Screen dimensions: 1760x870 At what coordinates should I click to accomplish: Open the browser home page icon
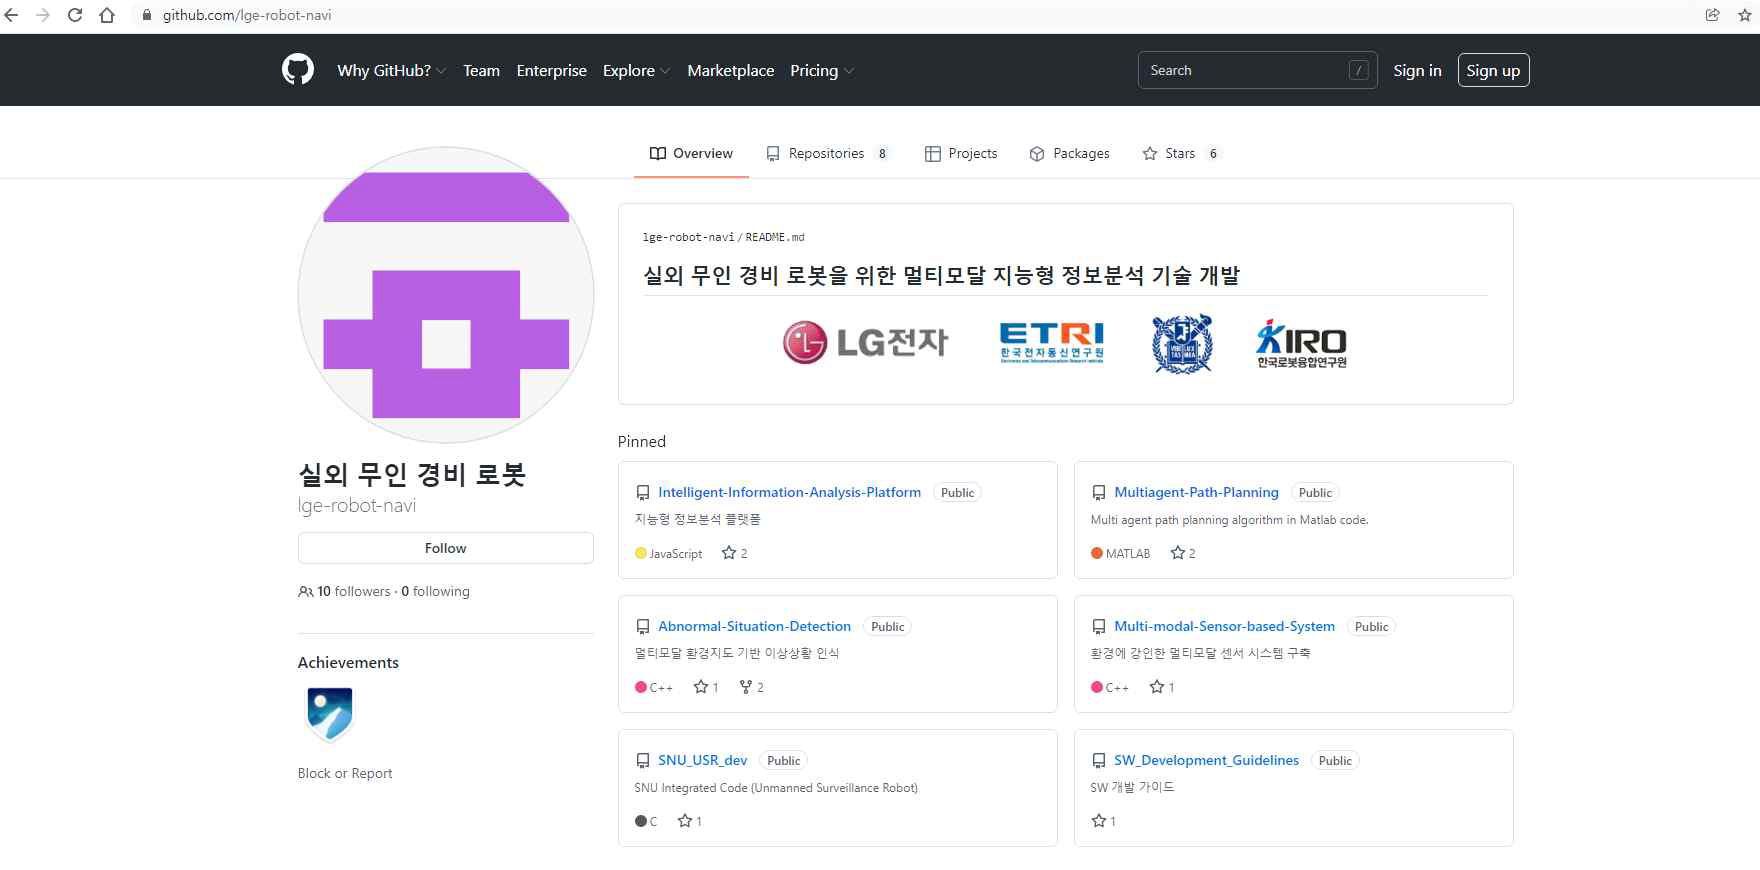click(107, 15)
